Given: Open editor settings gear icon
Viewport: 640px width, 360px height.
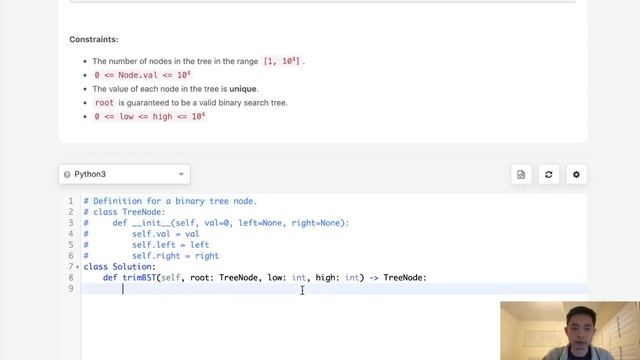Looking at the screenshot, I should 576,175.
